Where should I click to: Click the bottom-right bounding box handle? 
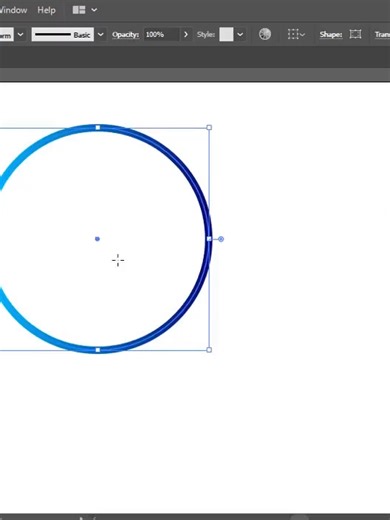click(x=209, y=350)
